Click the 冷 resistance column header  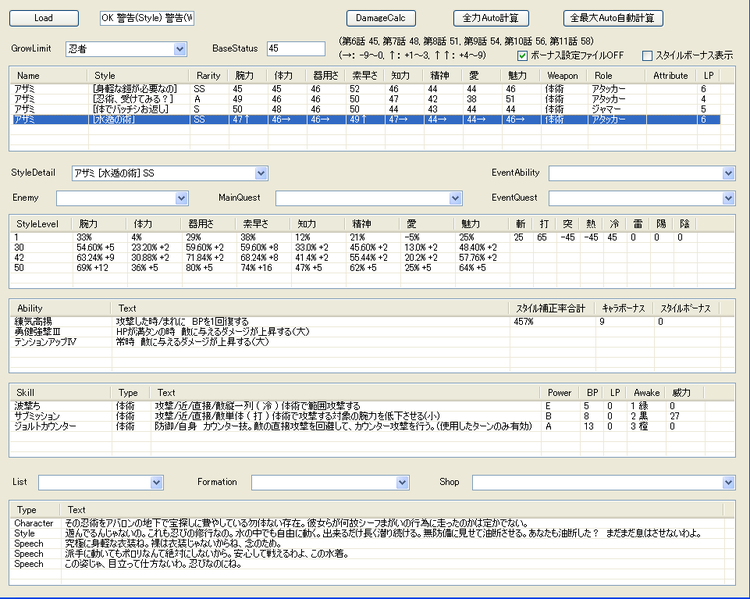tap(615, 224)
